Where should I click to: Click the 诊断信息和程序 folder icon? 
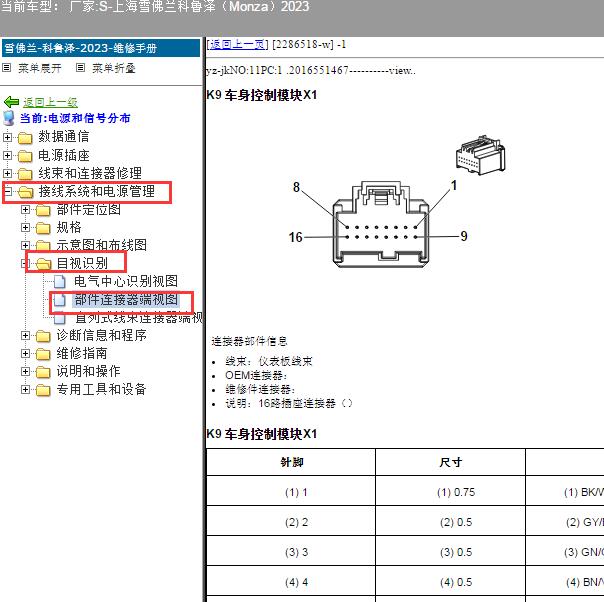pos(43,336)
